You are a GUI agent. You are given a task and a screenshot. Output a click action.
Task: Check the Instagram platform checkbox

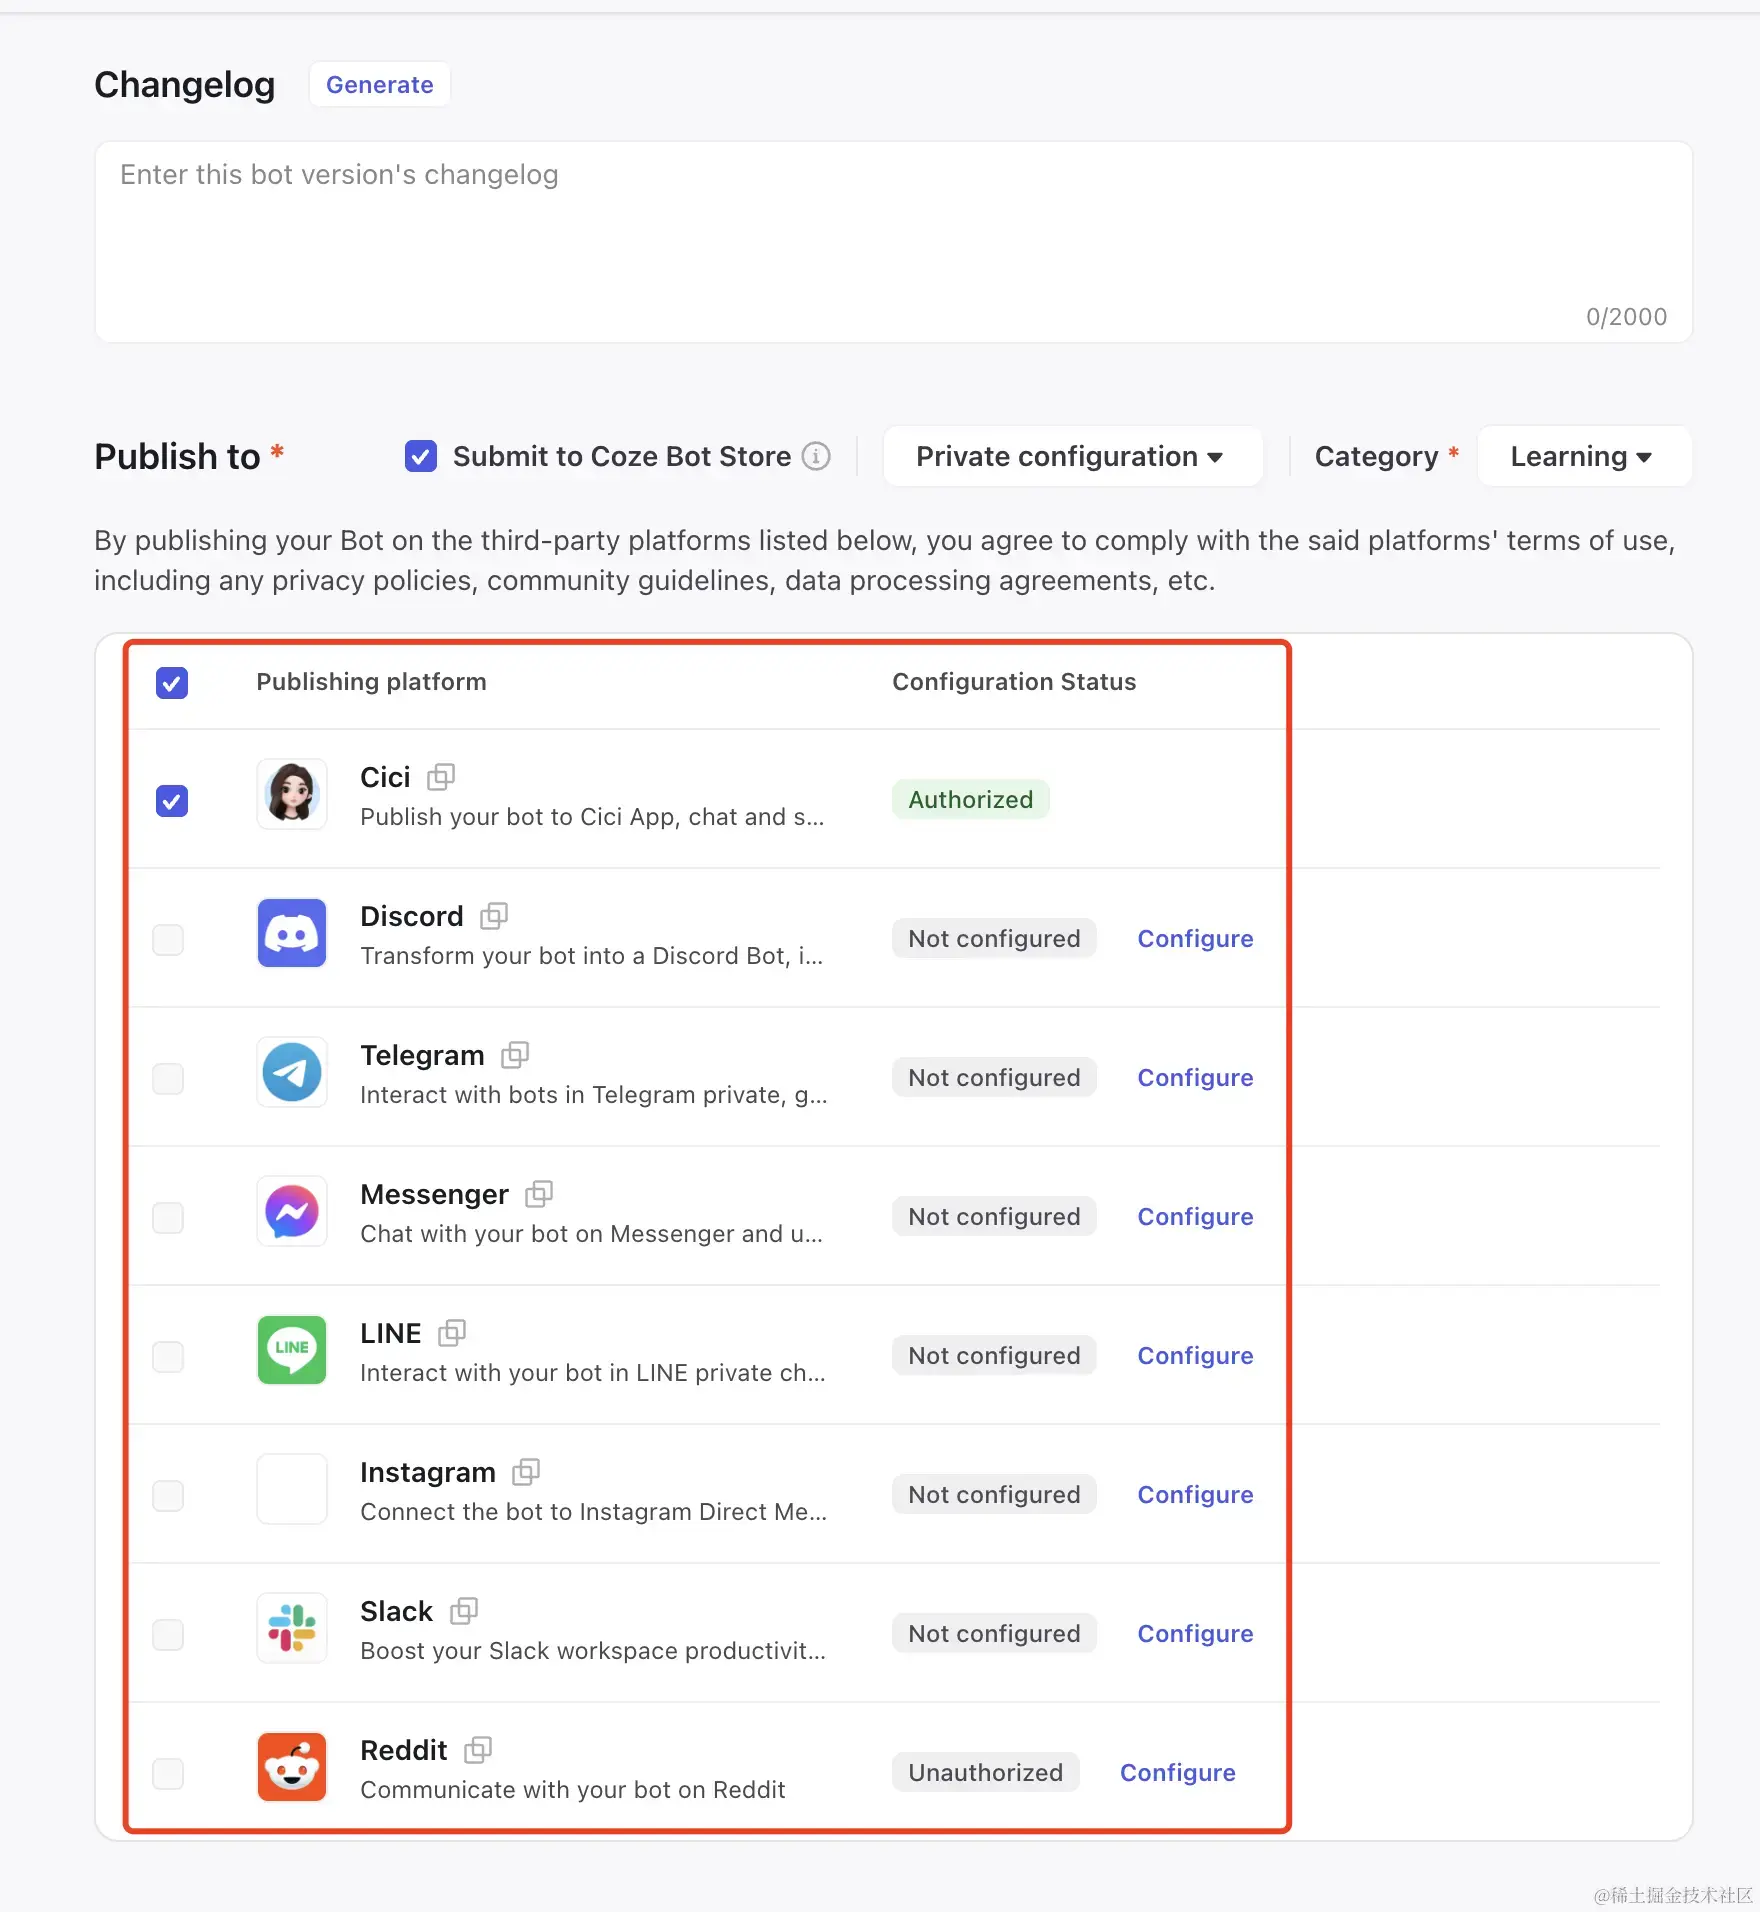point(168,1496)
